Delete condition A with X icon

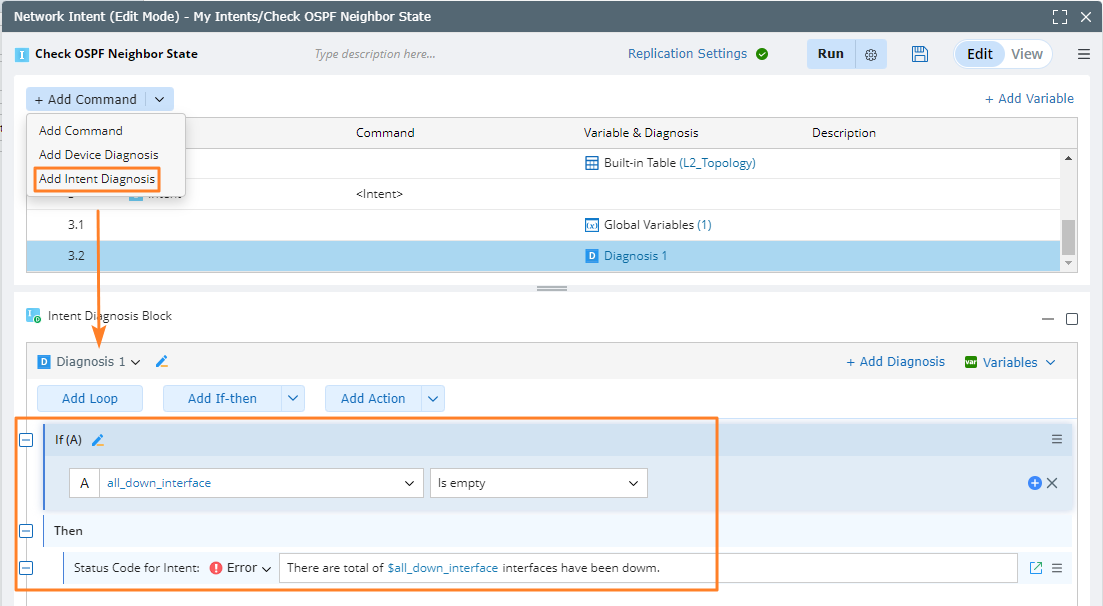[1052, 483]
